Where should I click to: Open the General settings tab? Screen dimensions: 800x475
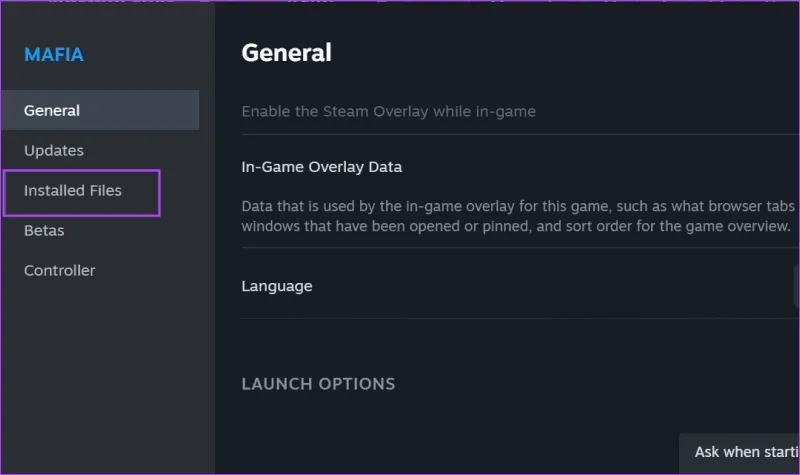click(52, 110)
